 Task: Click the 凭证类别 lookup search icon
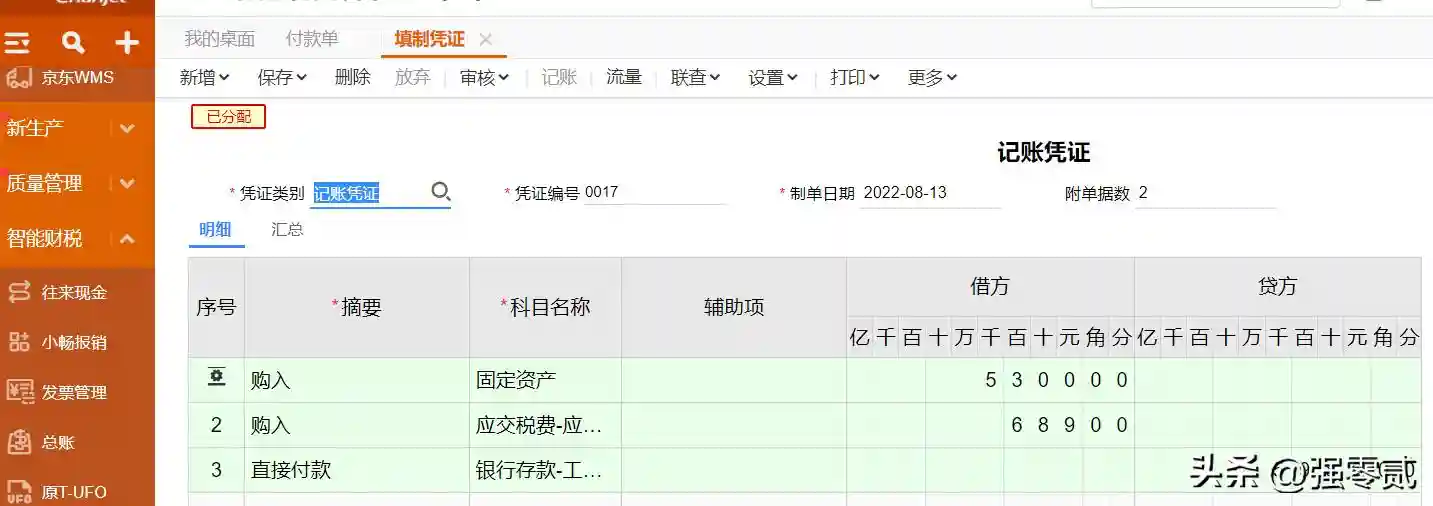coord(440,192)
